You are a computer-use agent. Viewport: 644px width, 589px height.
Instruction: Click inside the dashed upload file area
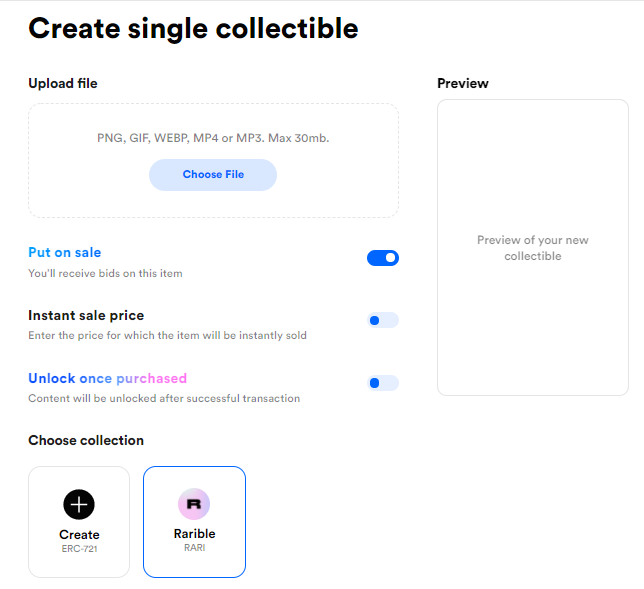(x=213, y=161)
